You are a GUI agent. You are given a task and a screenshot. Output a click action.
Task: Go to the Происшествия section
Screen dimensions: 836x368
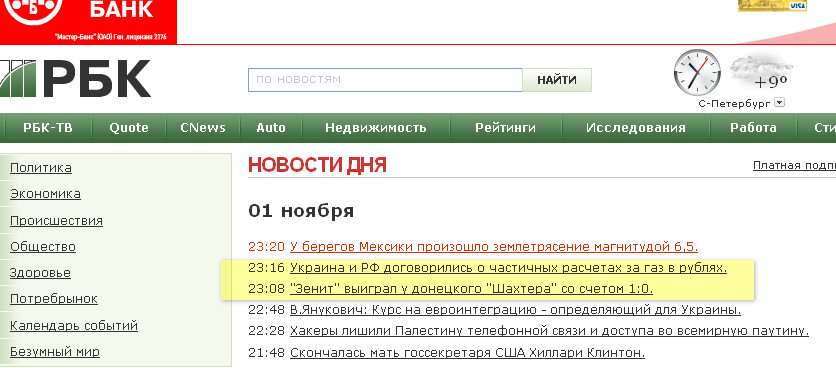57,221
